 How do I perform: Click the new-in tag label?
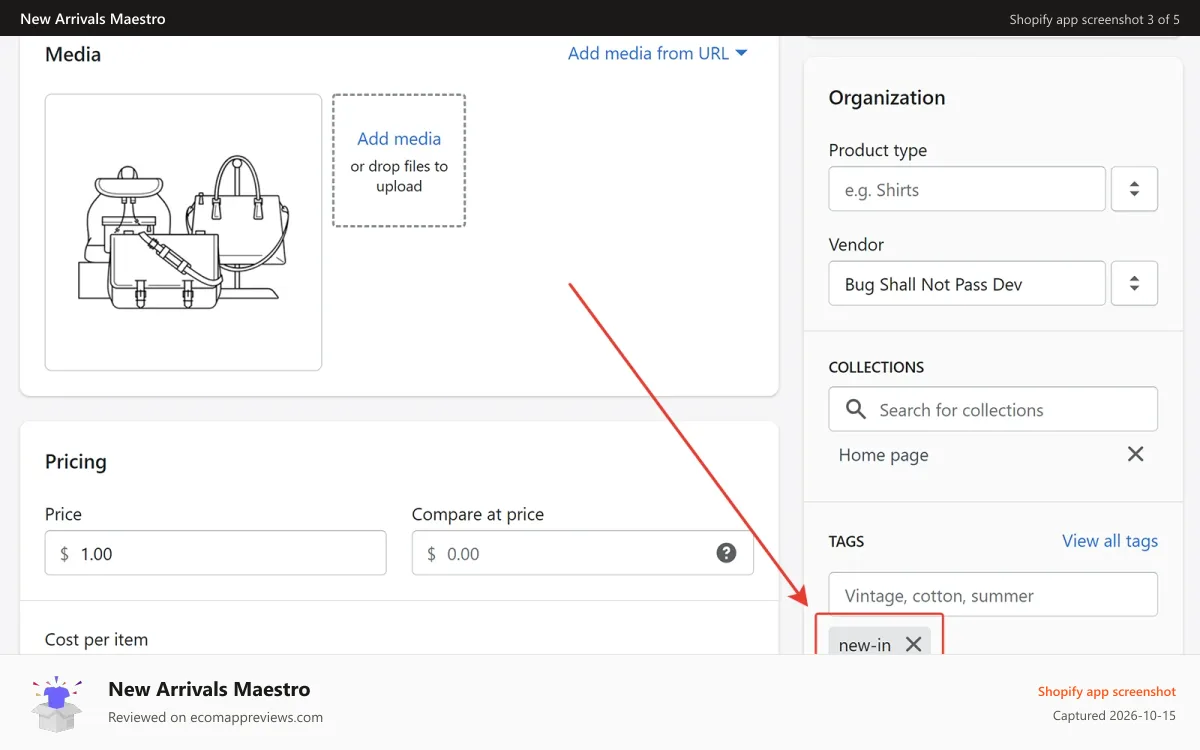click(865, 645)
